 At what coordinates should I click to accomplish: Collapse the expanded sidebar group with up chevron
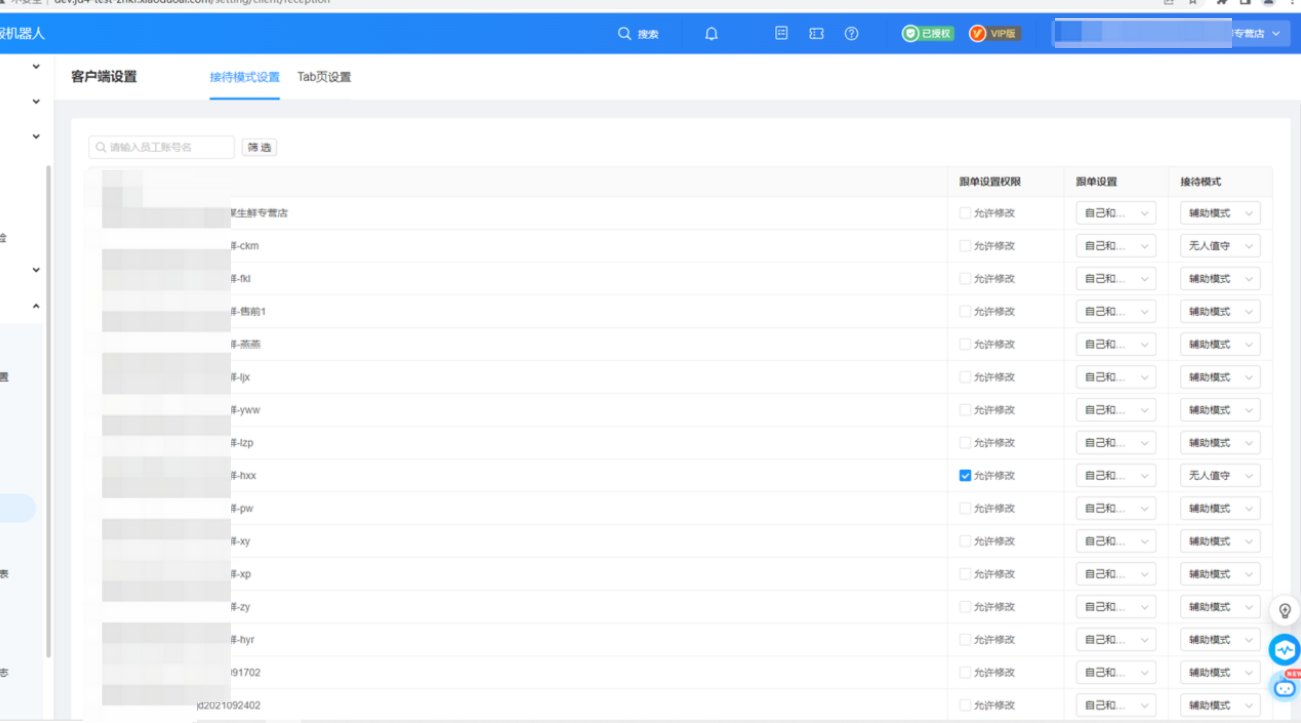tap(36, 306)
